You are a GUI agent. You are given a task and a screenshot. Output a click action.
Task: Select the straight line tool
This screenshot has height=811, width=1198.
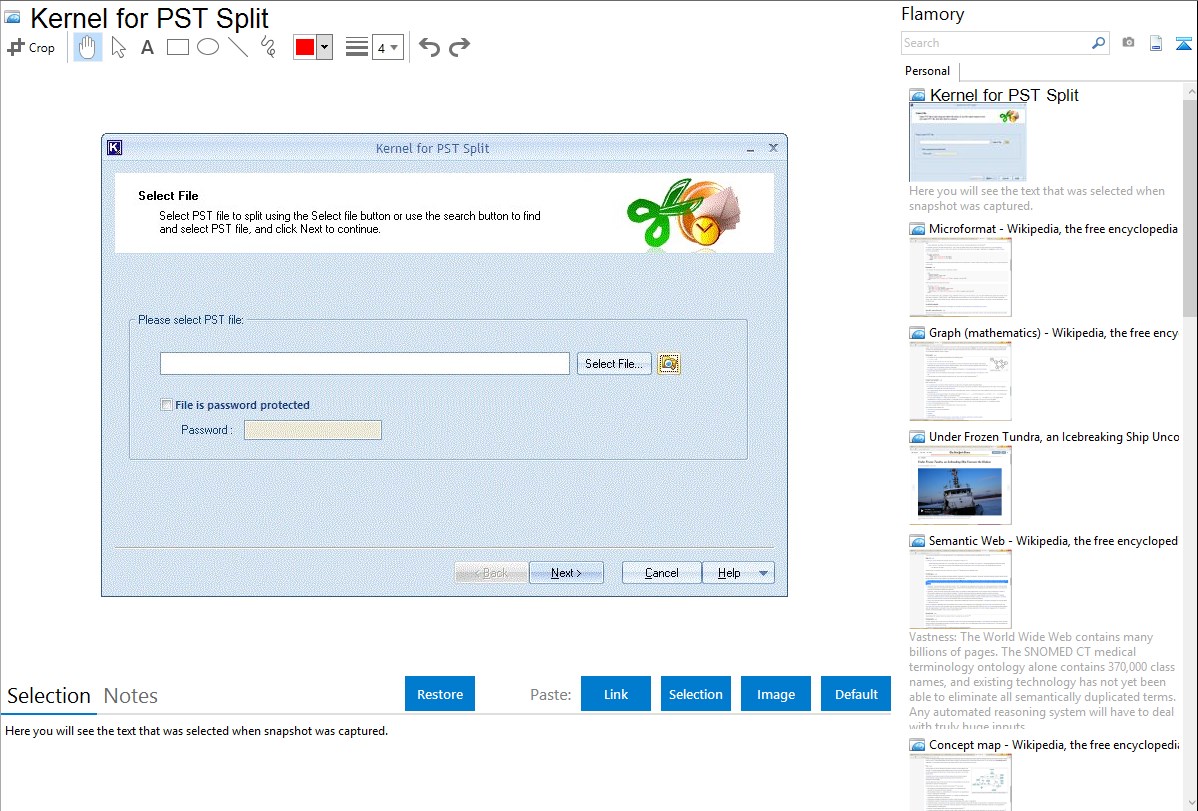(238, 47)
